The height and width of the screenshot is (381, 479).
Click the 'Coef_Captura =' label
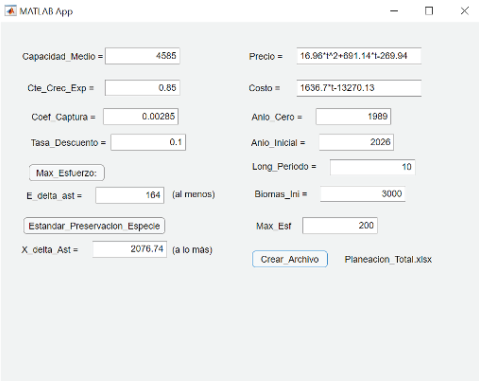point(63,117)
